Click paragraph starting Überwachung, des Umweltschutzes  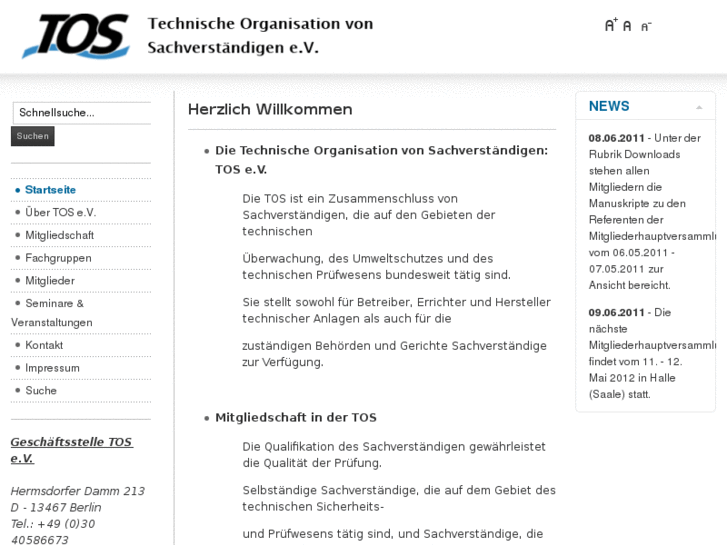tap(376, 267)
